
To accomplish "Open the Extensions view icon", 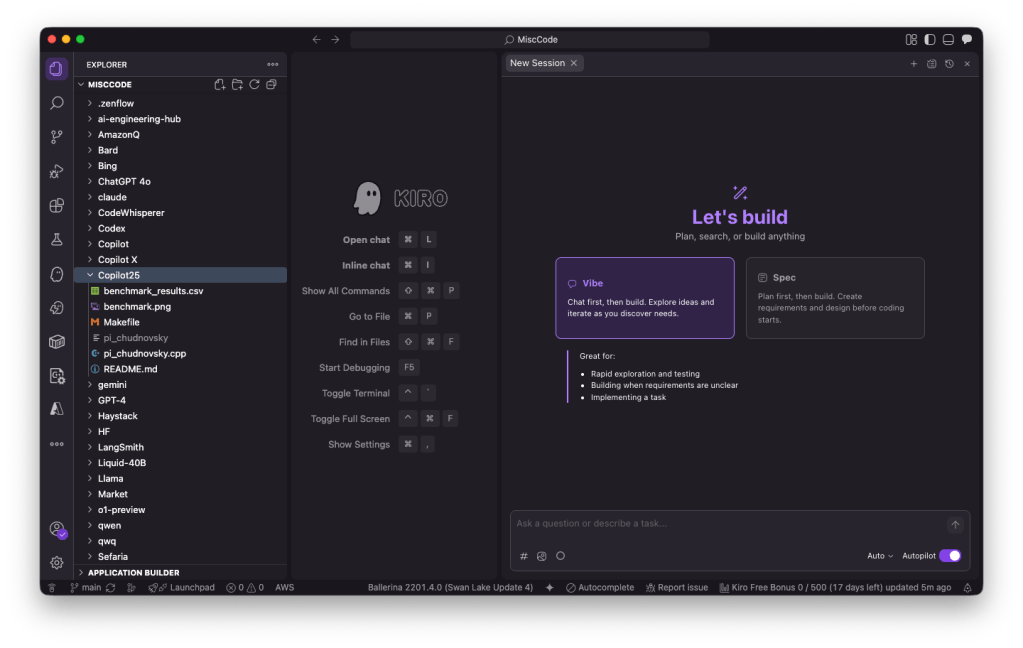I will pos(57,206).
